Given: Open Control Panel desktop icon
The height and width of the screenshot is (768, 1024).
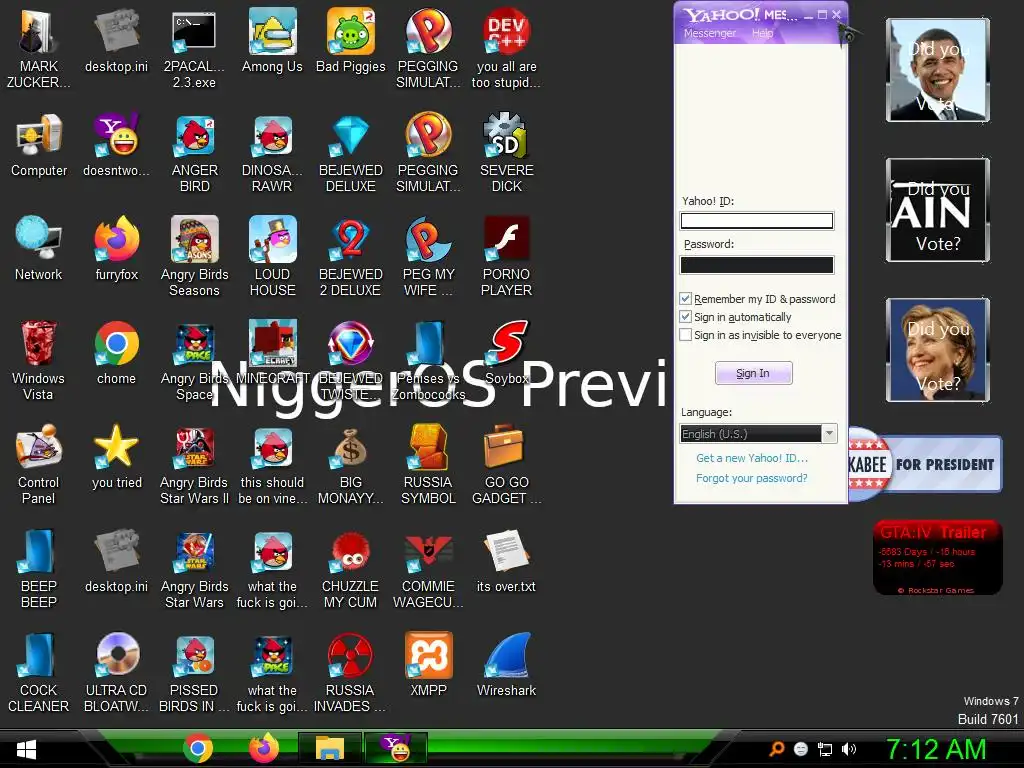Looking at the screenshot, I should (x=39, y=464).
